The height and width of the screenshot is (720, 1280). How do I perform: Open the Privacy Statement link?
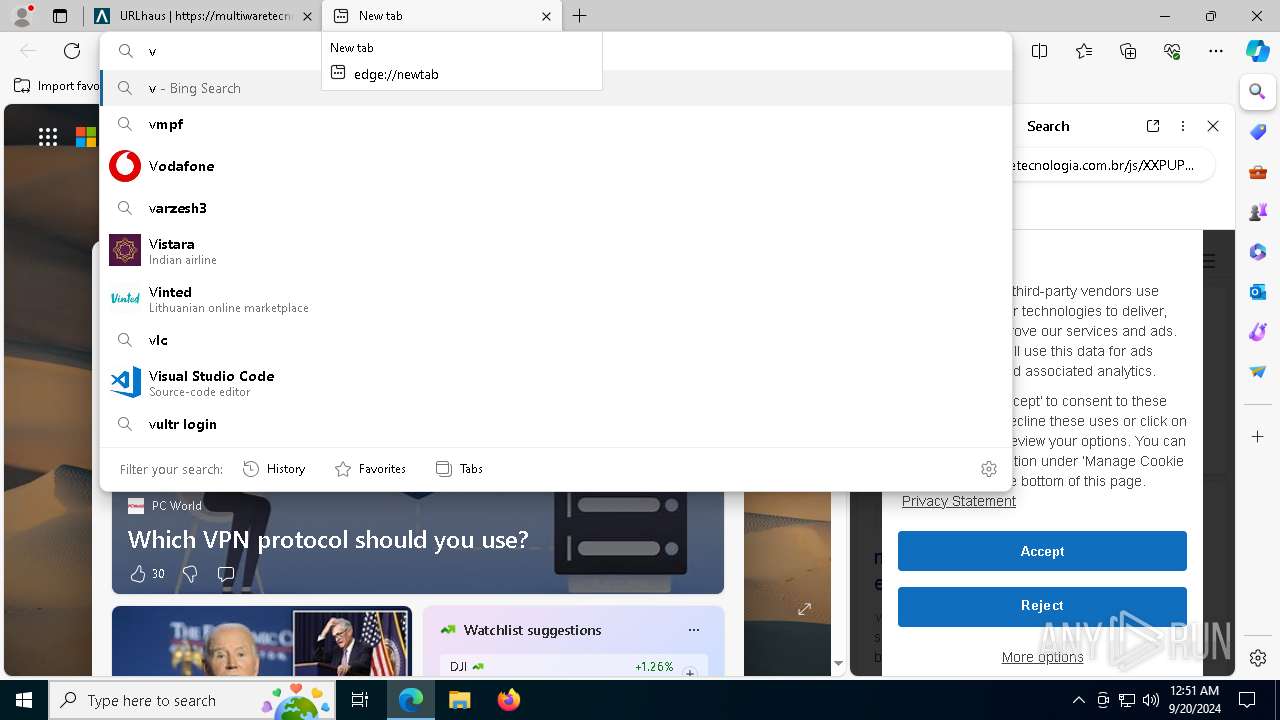click(959, 501)
